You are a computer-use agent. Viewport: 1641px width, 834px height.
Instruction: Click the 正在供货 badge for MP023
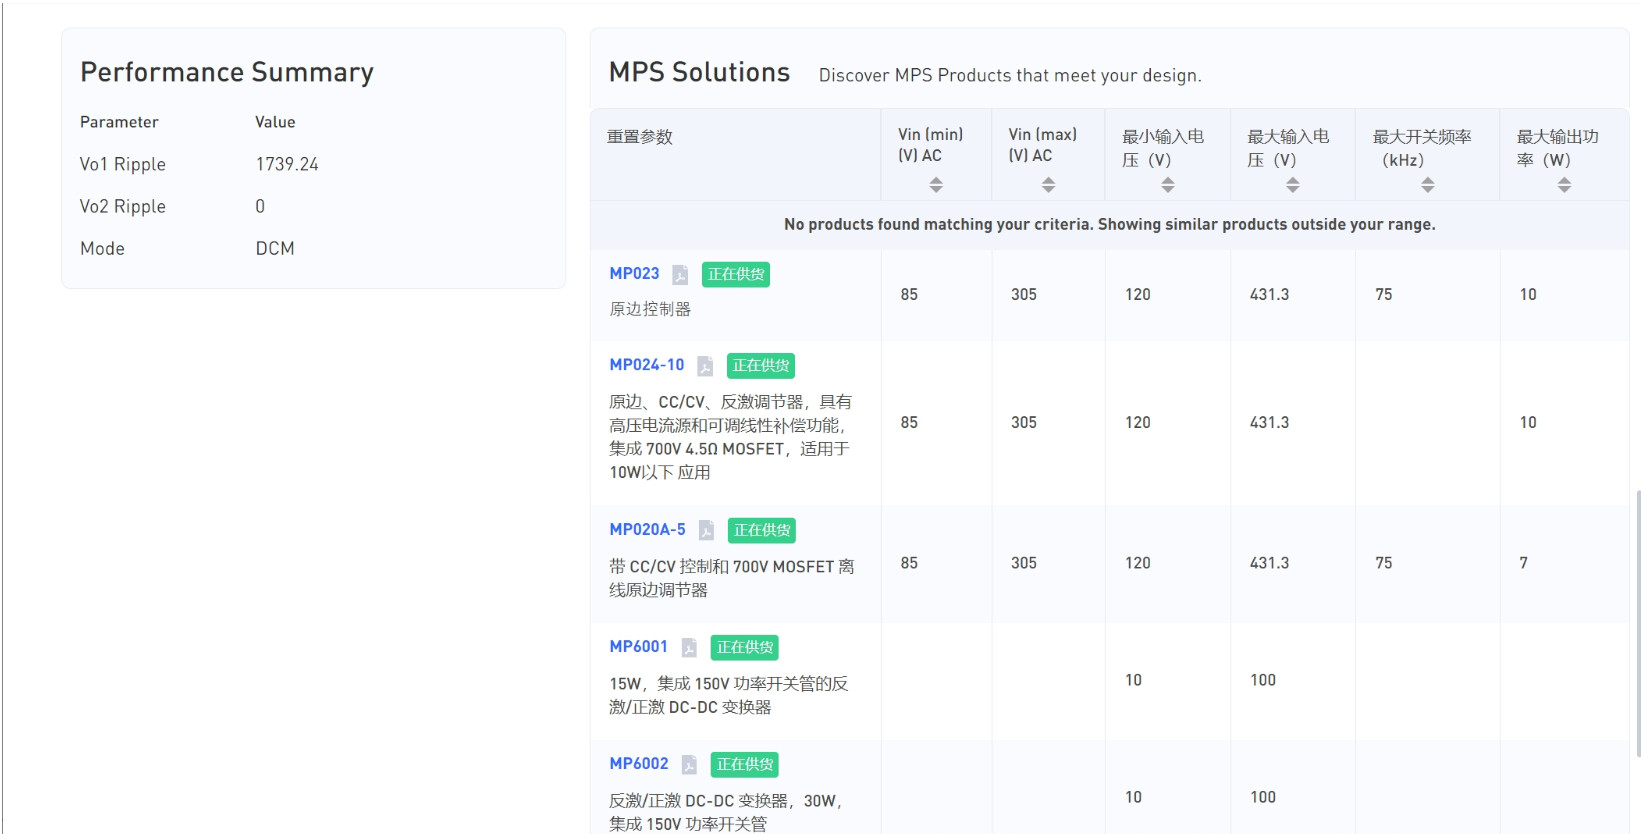pos(736,274)
